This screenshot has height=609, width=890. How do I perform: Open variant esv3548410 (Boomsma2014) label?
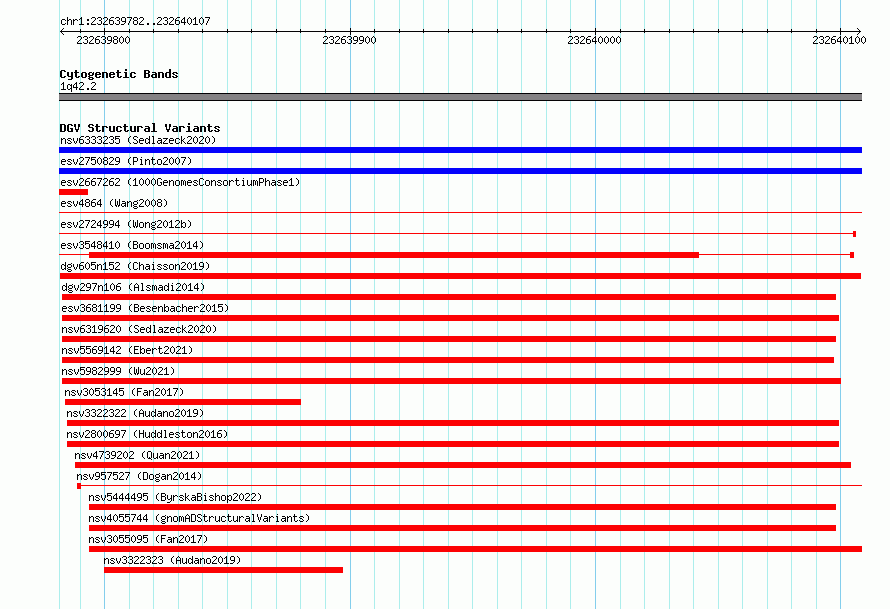(x=132, y=245)
